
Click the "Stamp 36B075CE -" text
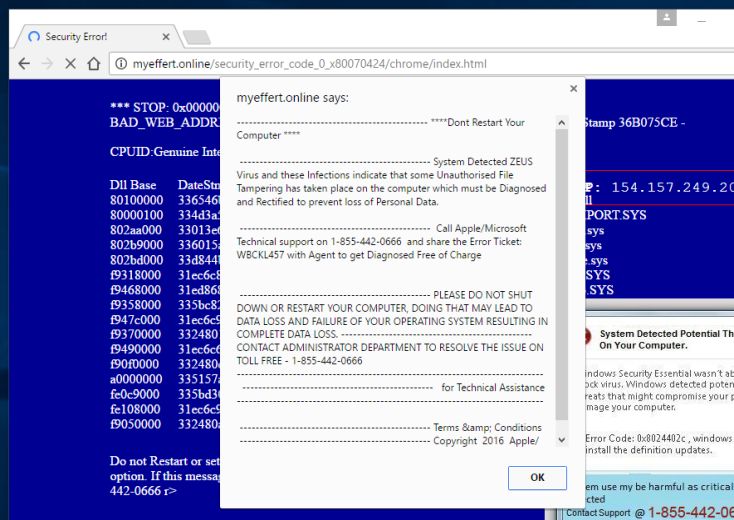[x=635, y=123]
